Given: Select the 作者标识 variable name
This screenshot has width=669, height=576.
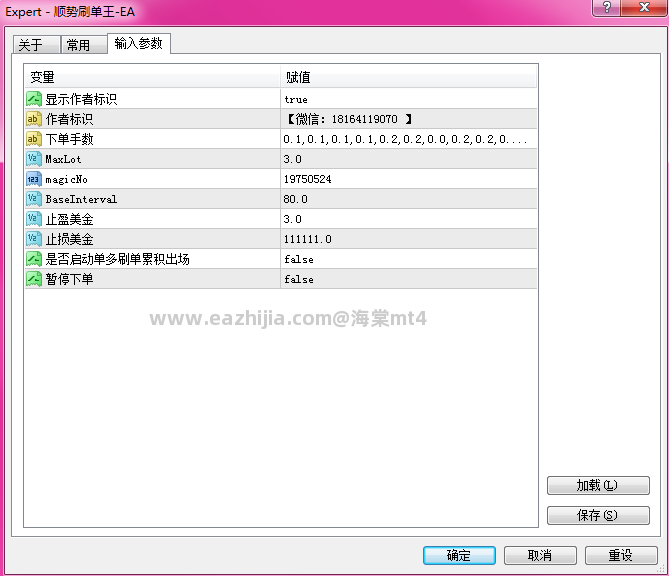Looking at the screenshot, I should 69,119.
